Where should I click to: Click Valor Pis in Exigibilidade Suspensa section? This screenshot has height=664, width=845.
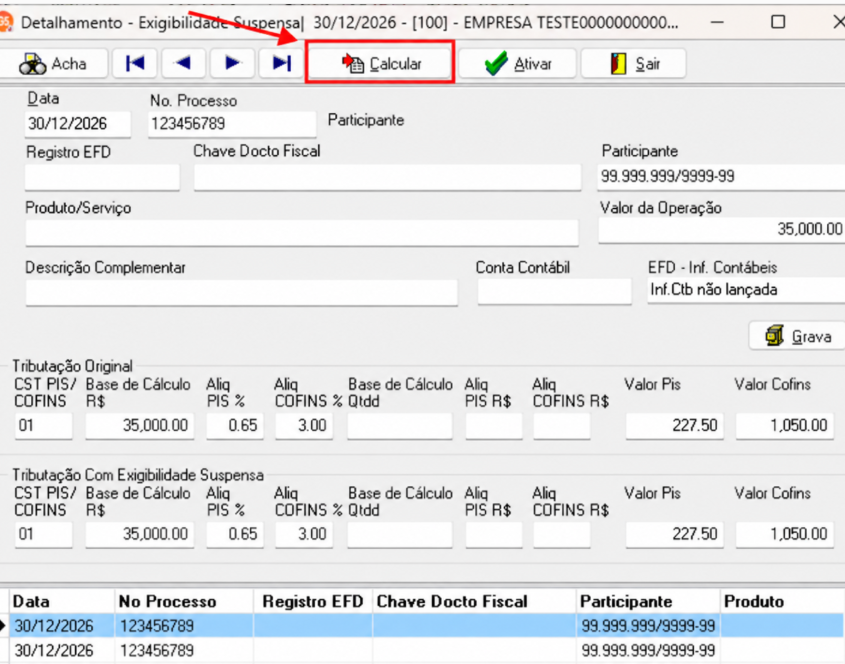(x=675, y=535)
